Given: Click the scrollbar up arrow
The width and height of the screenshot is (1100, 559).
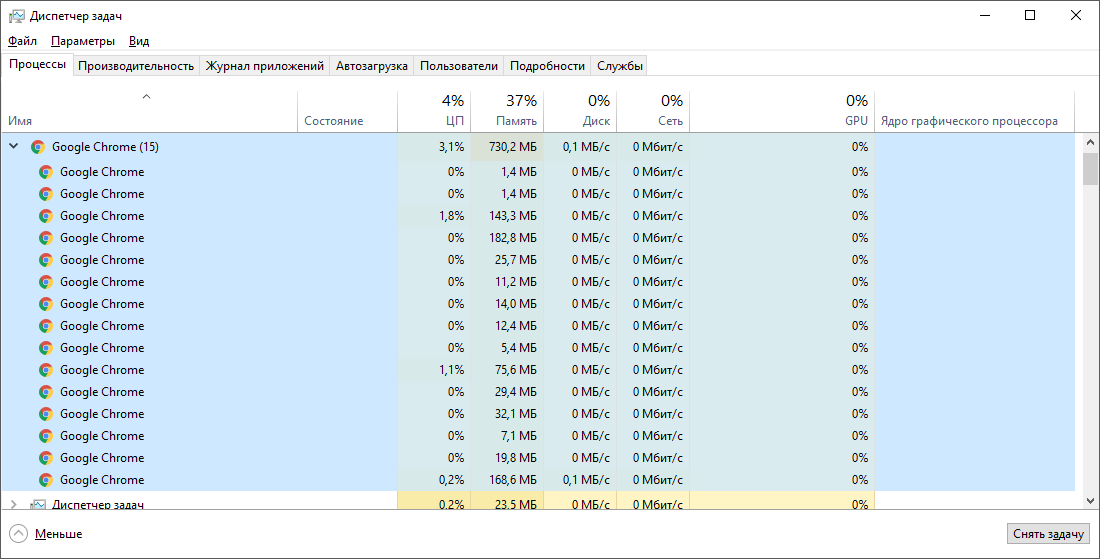Looking at the screenshot, I should (x=1090, y=142).
